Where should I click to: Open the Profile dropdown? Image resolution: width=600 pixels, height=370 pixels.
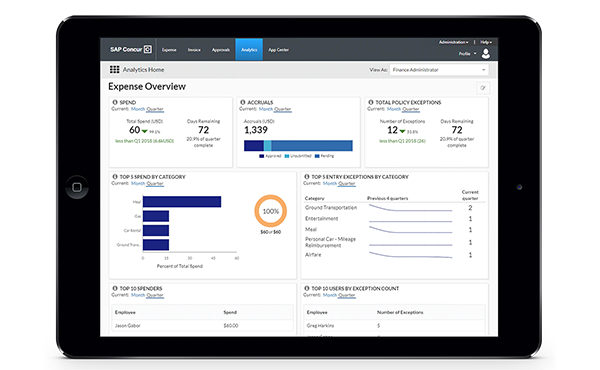[468, 54]
